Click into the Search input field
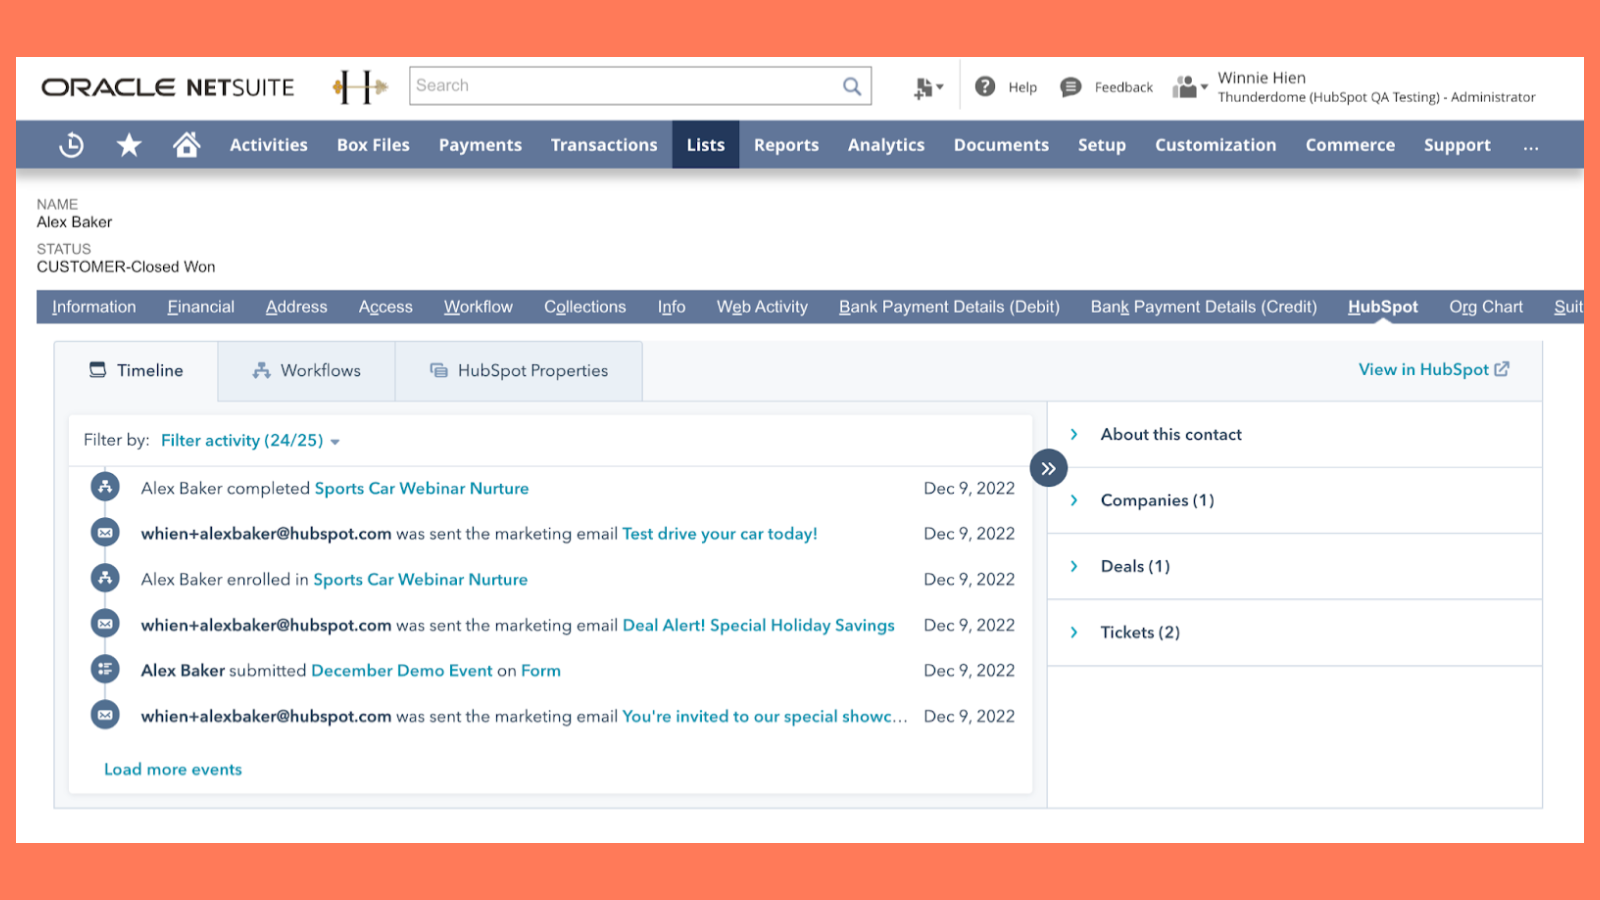Viewport: 1600px width, 900px height. [x=625, y=86]
